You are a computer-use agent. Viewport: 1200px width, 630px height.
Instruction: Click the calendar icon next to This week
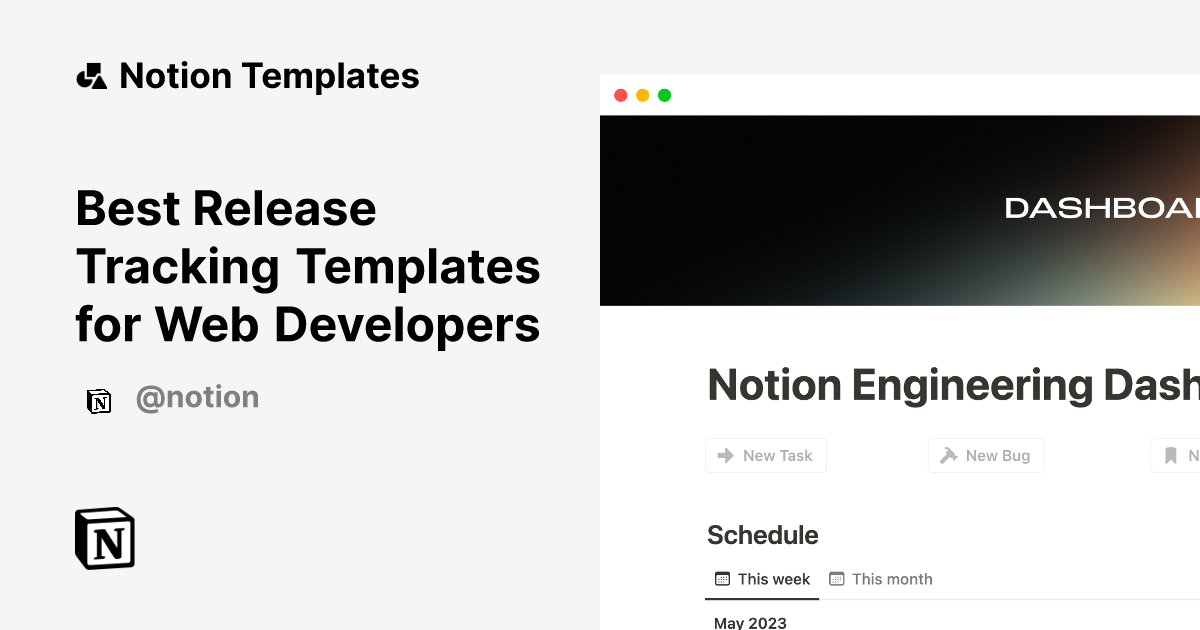point(722,578)
